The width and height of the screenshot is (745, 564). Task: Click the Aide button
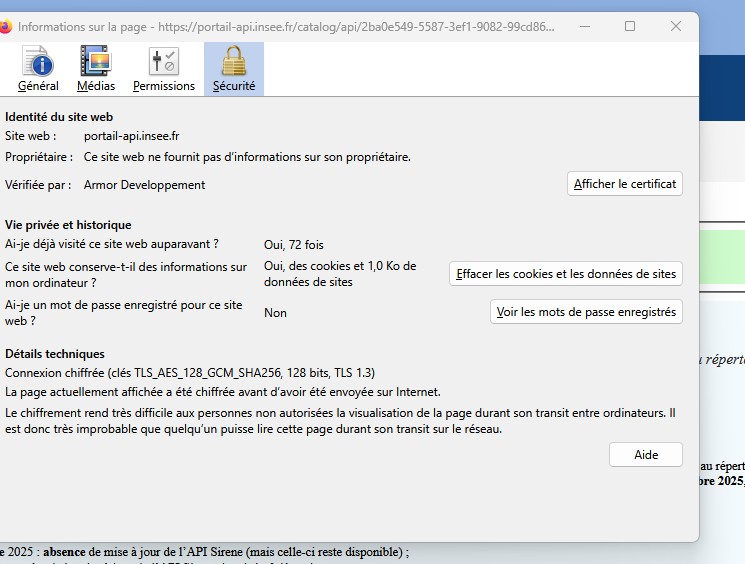pos(646,455)
